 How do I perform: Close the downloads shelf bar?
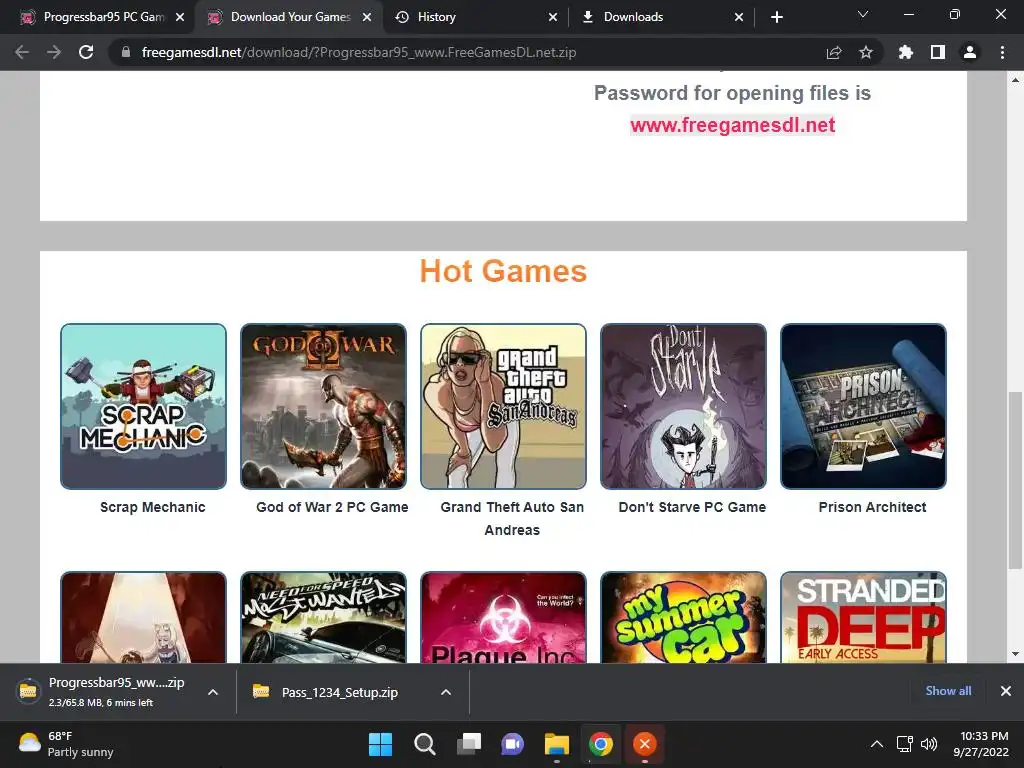click(x=1006, y=691)
